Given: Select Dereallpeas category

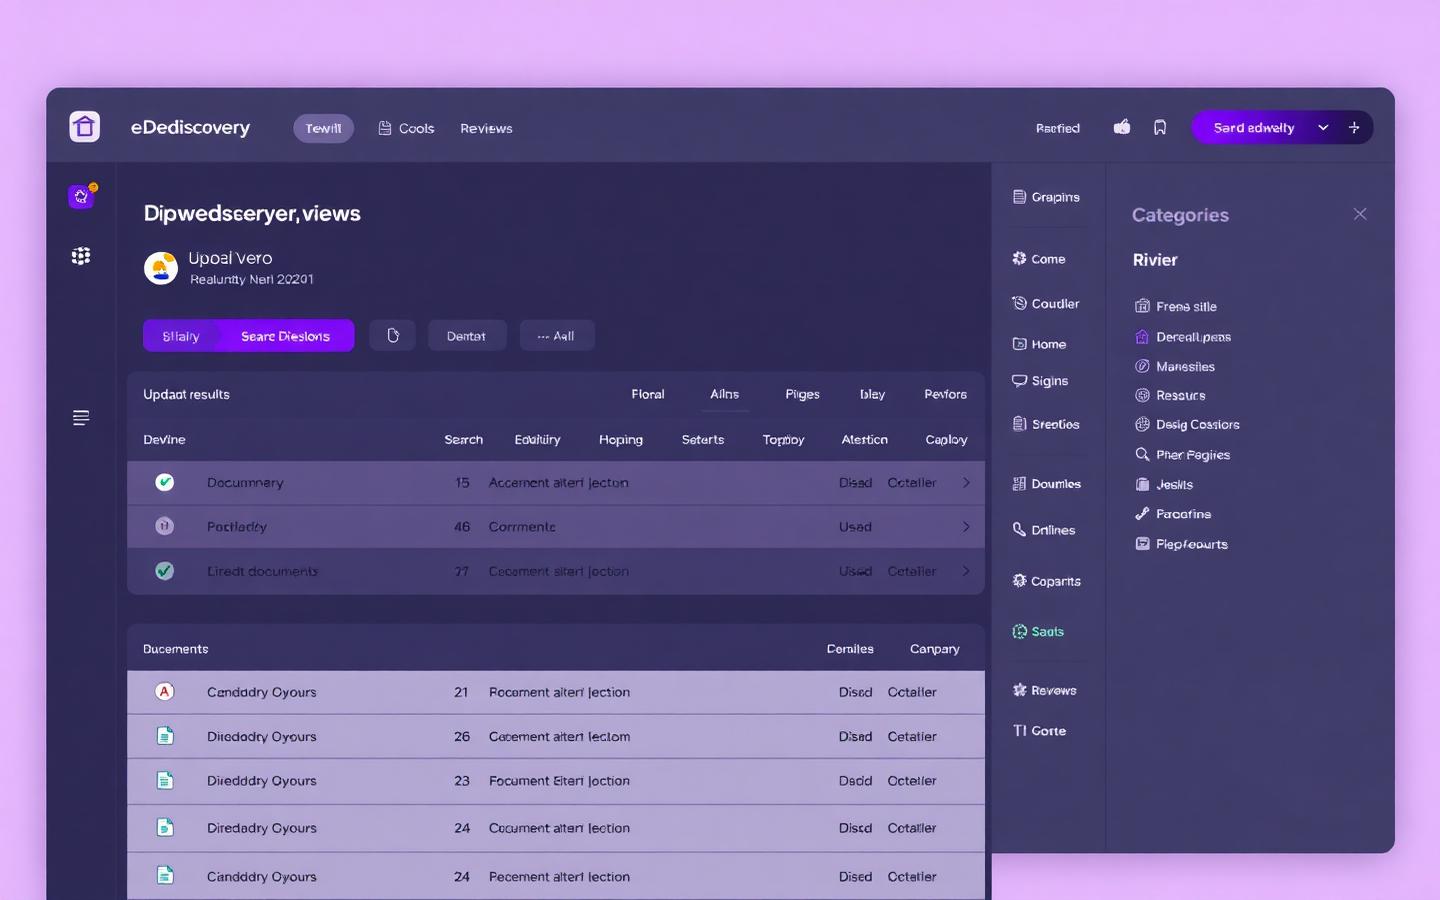Looking at the screenshot, I should pyautogui.click(x=1183, y=337).
